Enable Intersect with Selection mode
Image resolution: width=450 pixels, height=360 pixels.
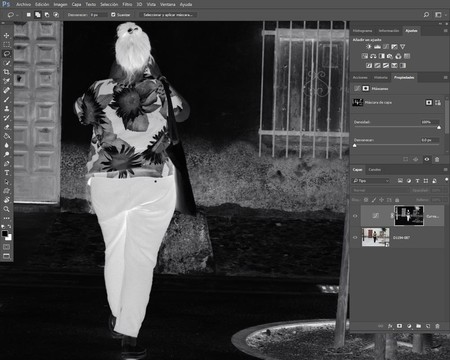[x=56, y=15]
